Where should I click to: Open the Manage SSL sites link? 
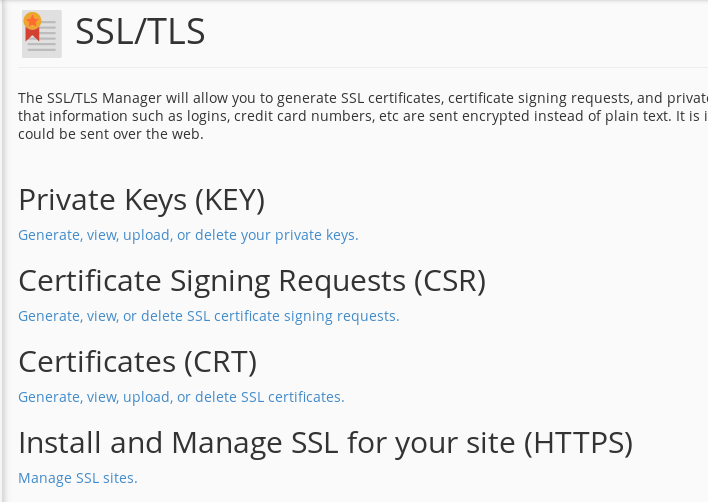(78, 478)
